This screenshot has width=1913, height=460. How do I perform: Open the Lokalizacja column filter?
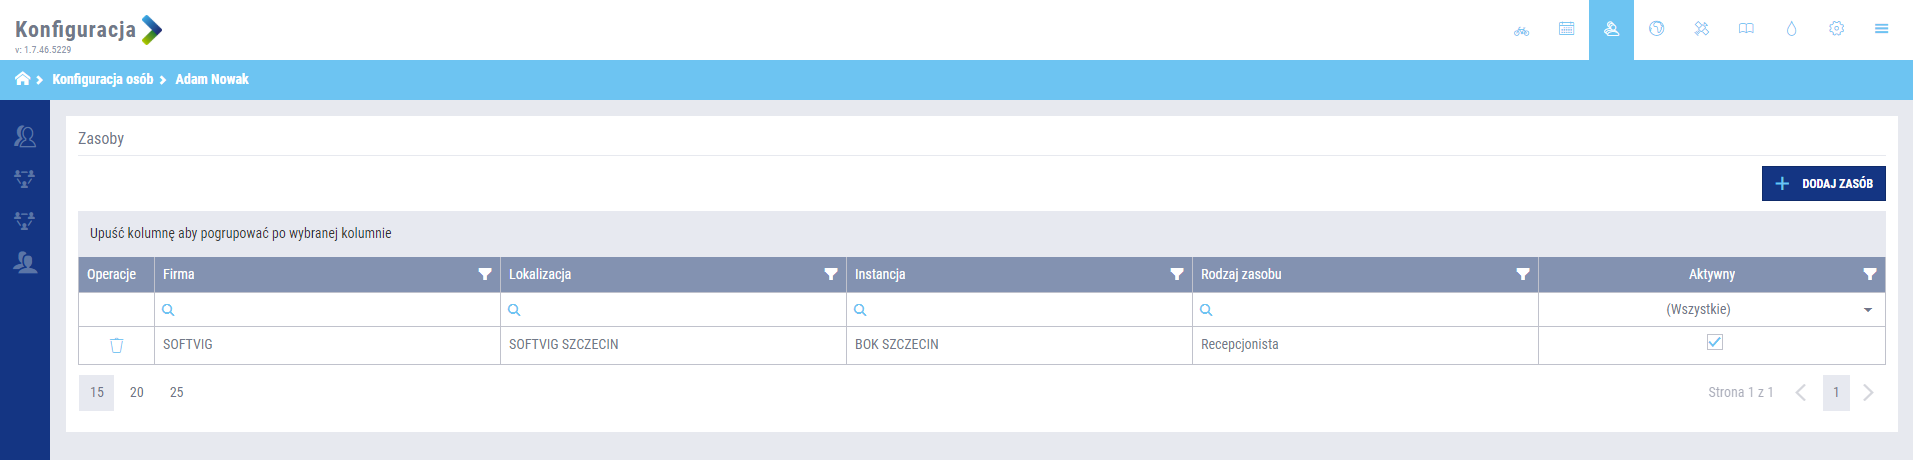click(831, 274)
